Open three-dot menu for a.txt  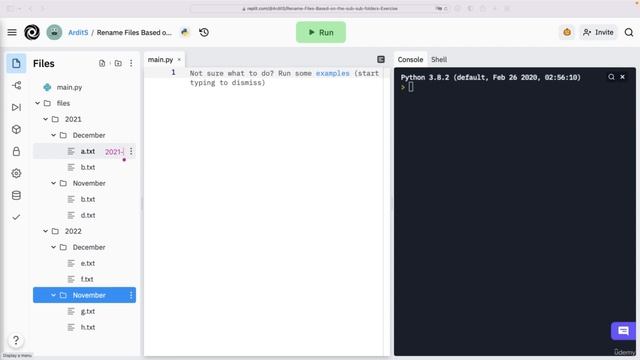[131, 151]
